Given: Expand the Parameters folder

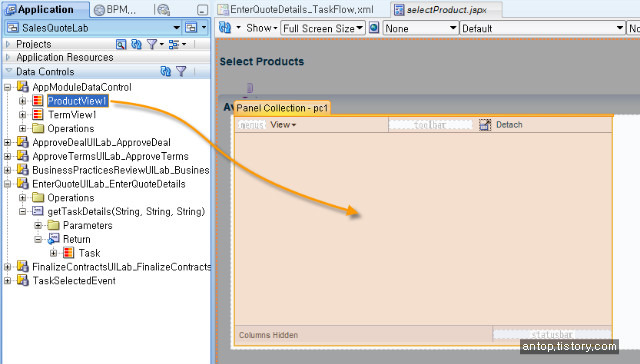Looking at the screenshot, I should coord(38,225).
